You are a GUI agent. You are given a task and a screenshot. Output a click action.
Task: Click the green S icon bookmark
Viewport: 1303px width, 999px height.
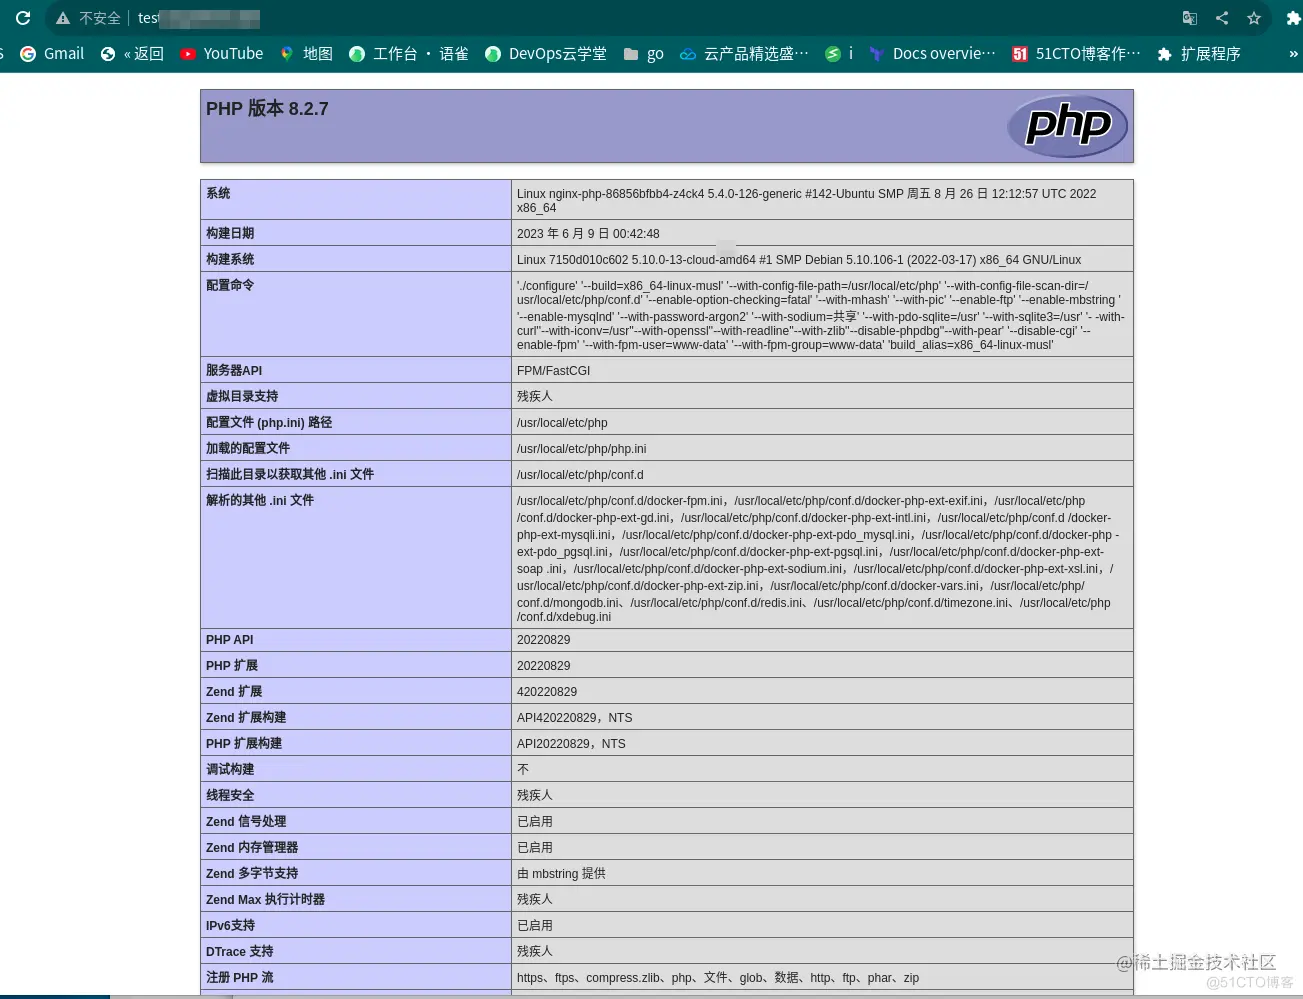coord(839,54)
